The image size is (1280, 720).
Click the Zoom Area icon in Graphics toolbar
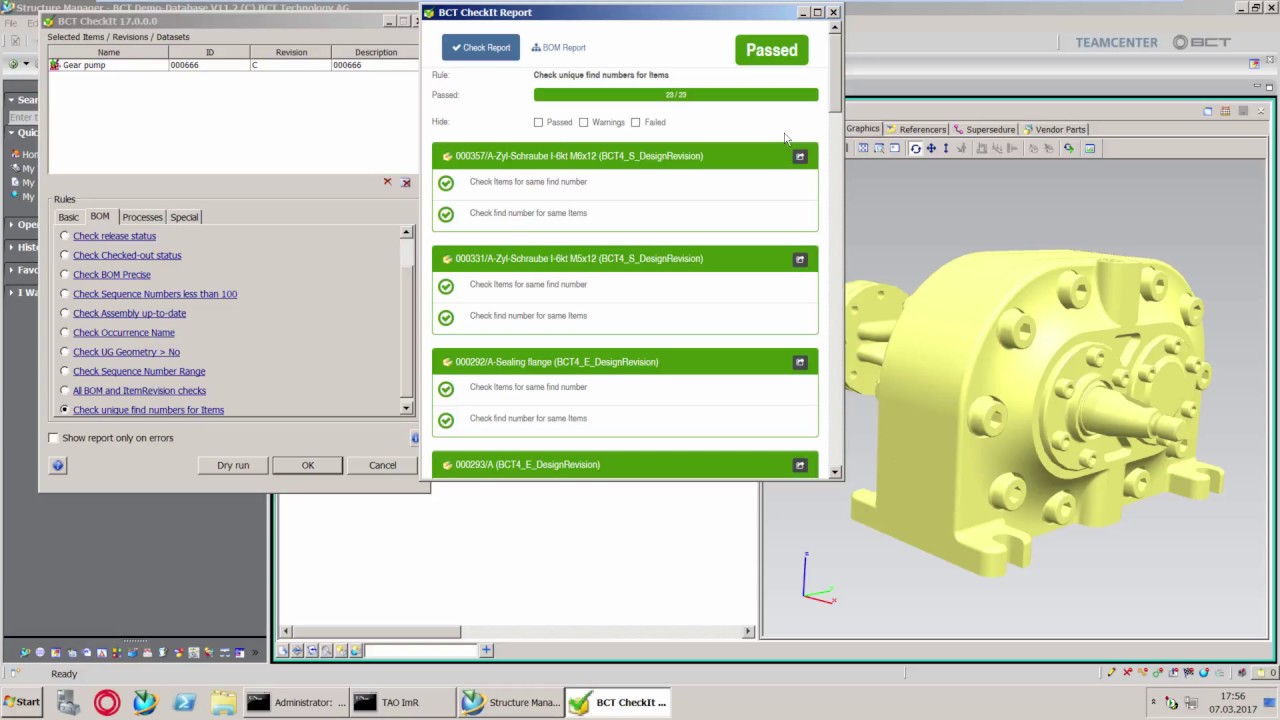click(879, 149)
